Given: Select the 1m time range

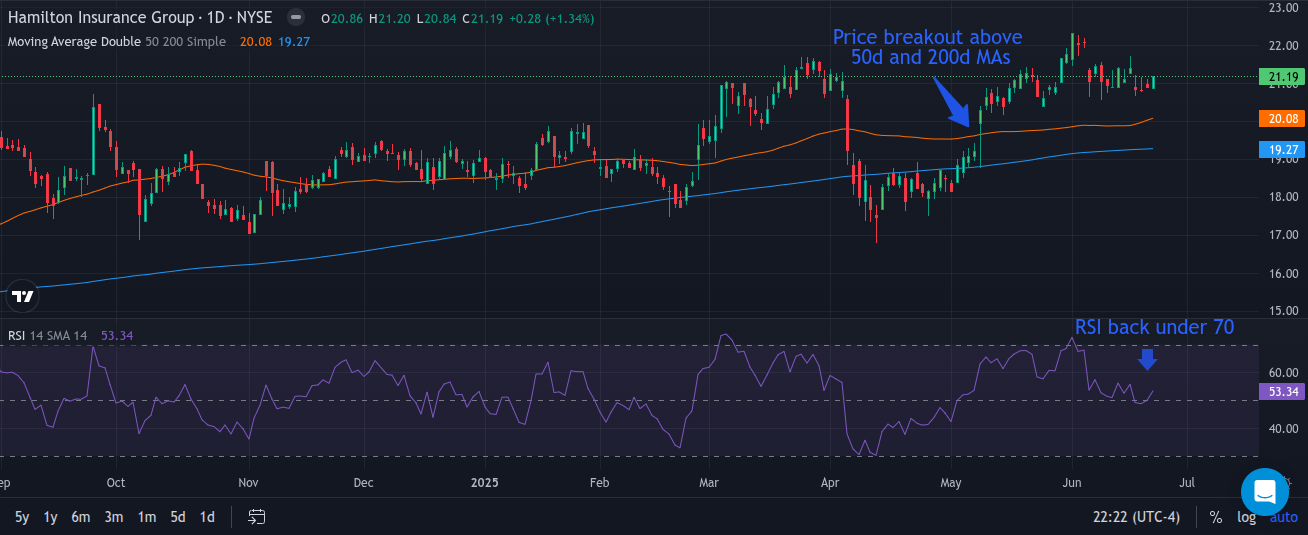Looking at the screenshot, I should click(x=147, y=517).
